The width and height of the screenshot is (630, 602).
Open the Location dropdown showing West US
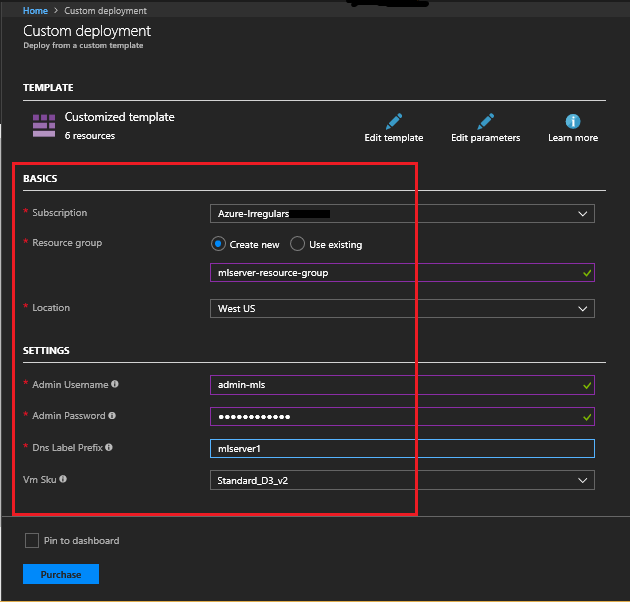(x=402, y=309)
